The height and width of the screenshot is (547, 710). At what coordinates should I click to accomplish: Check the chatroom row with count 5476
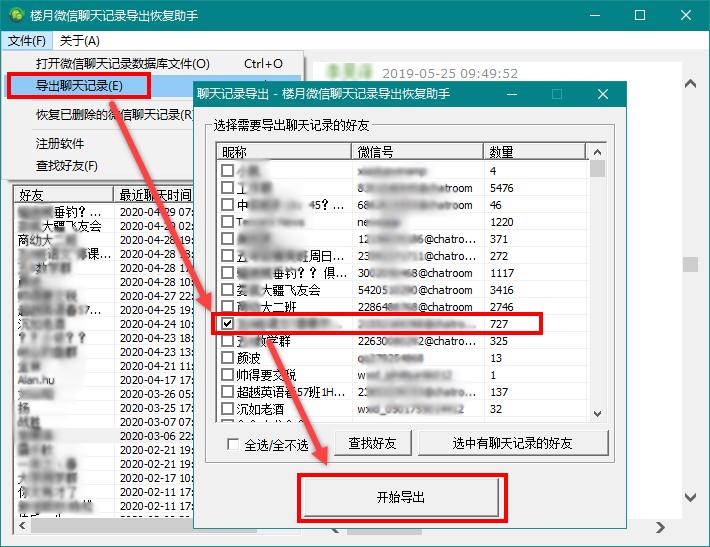pos(227,187)
